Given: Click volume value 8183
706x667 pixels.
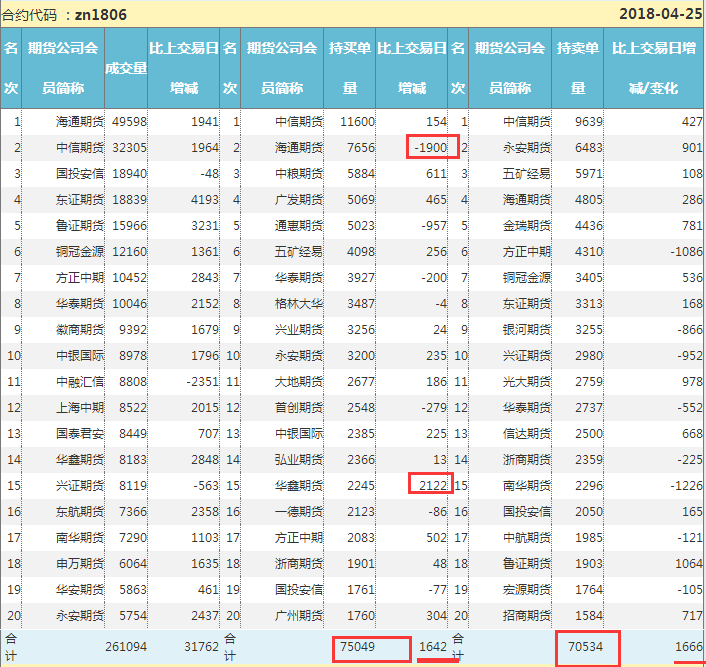Looking at the screenshot, I should click(x=133, y=460).
